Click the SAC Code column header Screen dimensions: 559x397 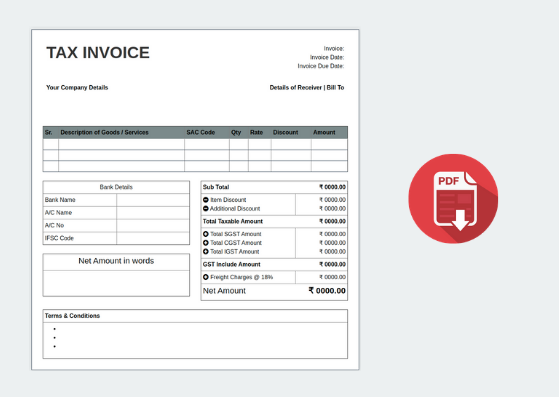pyautogui.click(x=201, y=133)
